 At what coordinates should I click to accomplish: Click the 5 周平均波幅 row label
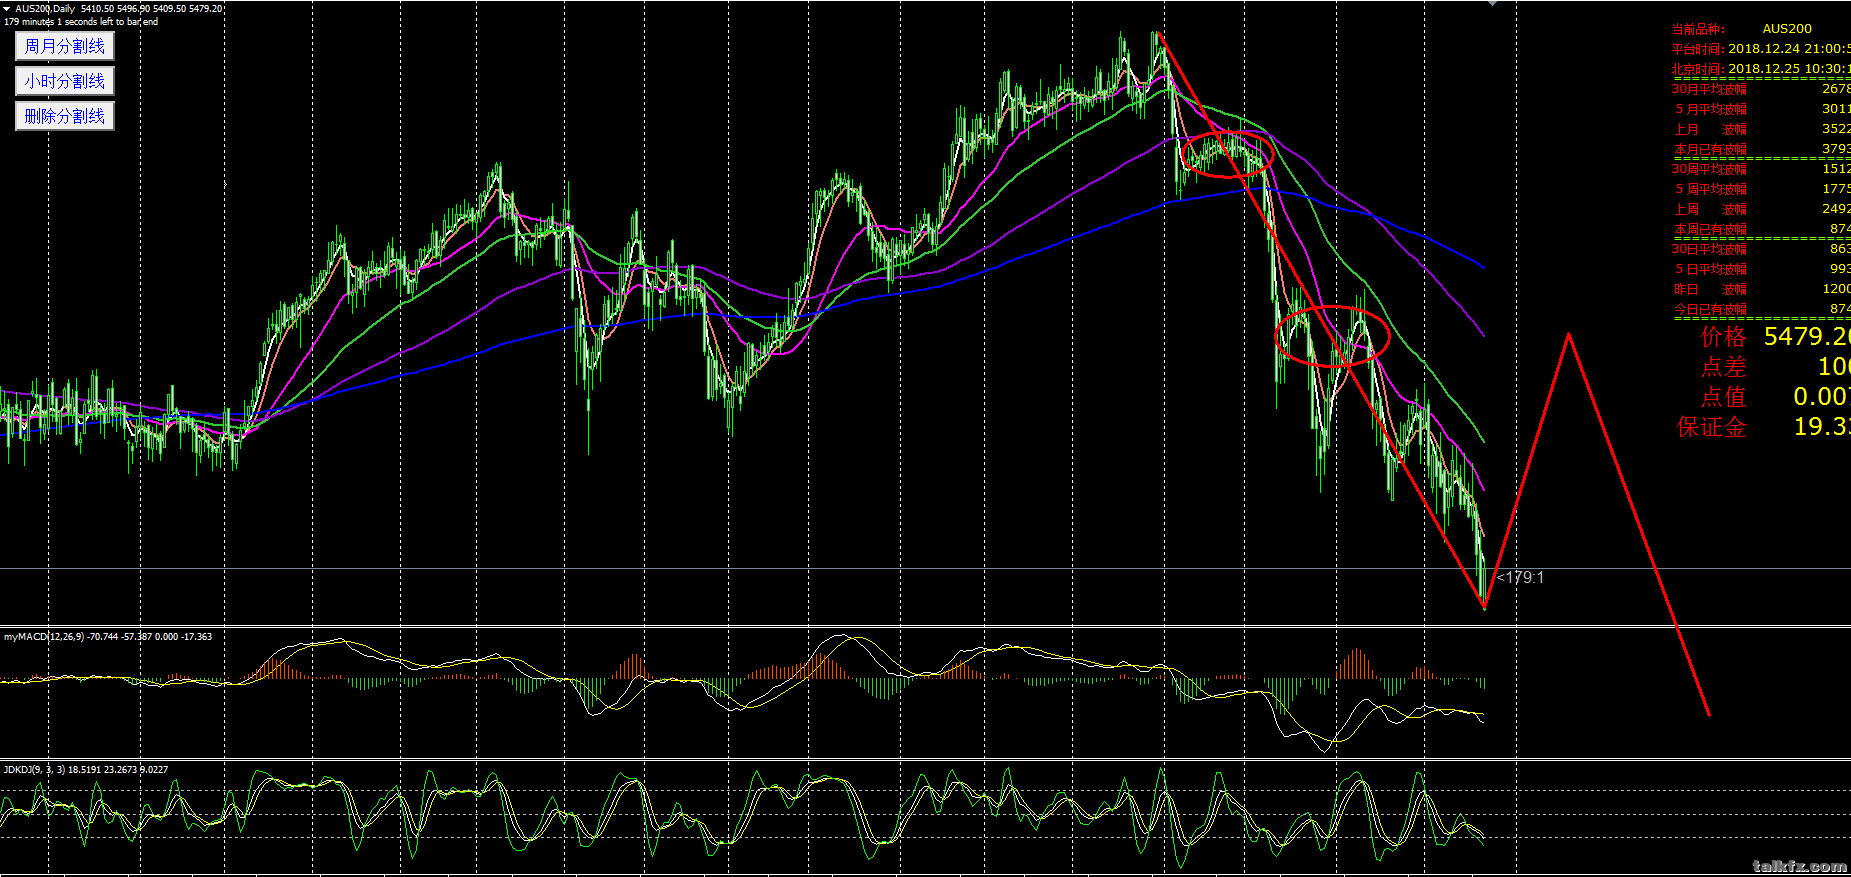point(1711,189)
